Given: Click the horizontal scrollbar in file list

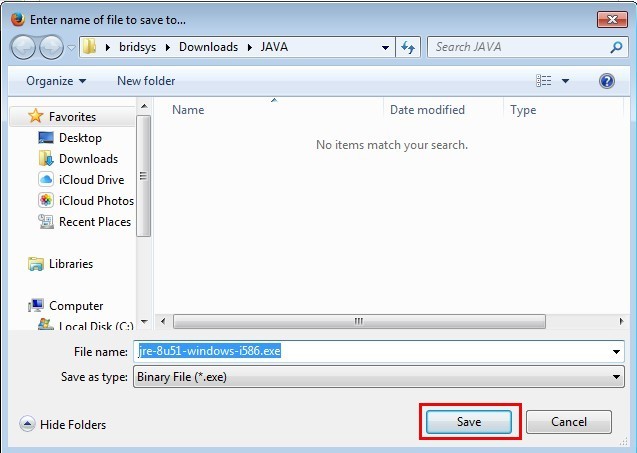Looking at the screenshot, I should 357,322.
